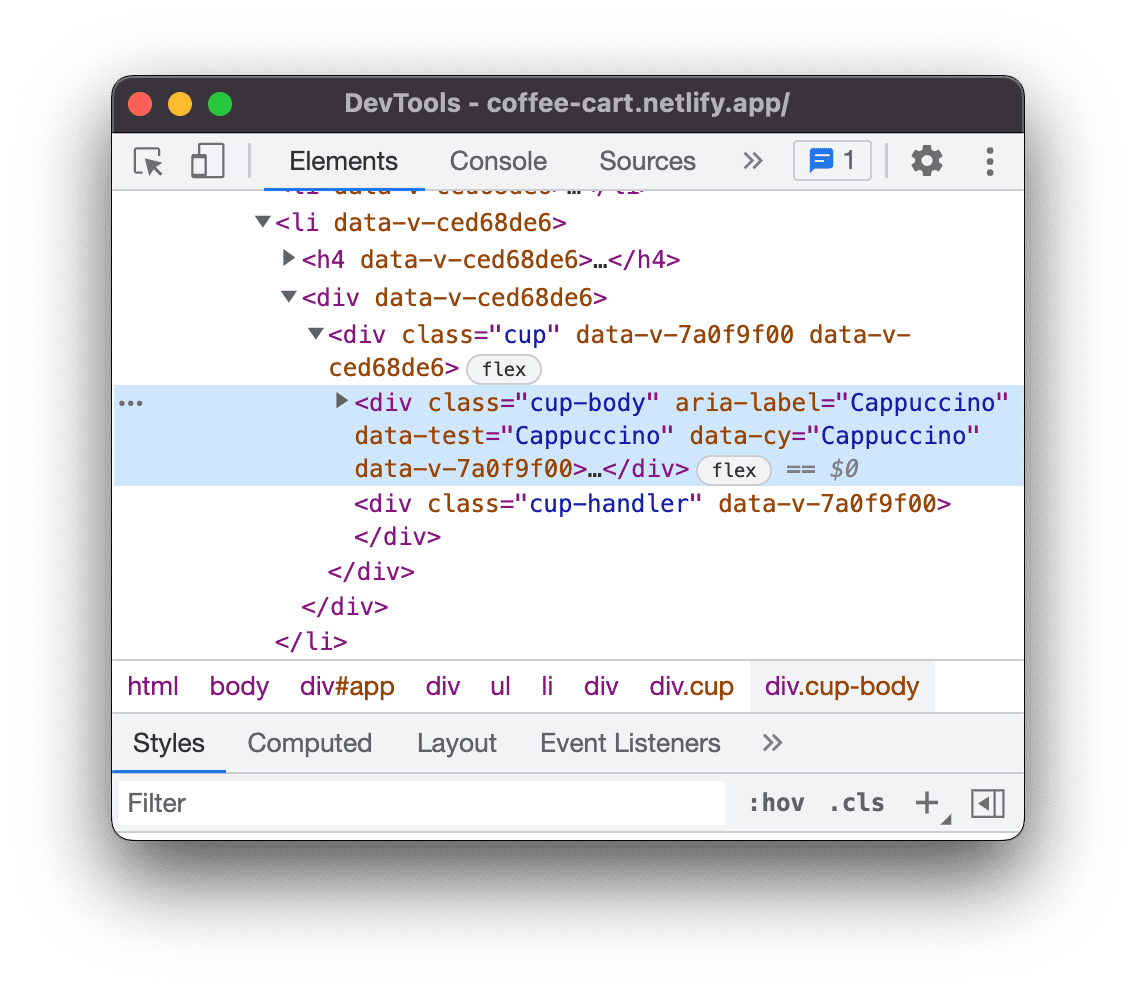Open the console messages badge showing 1

[831, 161]
